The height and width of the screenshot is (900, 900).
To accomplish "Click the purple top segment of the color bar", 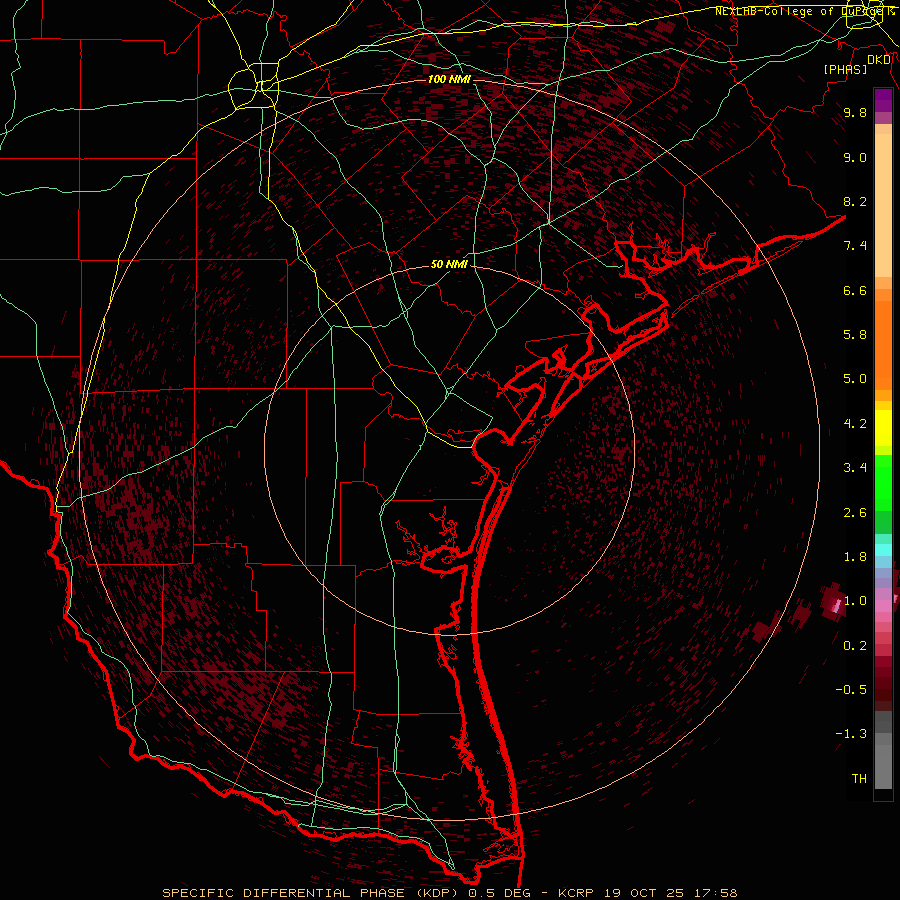I will point(883,100).
